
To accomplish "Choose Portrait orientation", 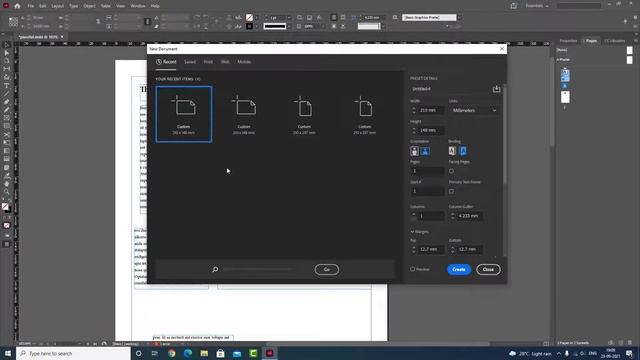I will click(414, 151).
